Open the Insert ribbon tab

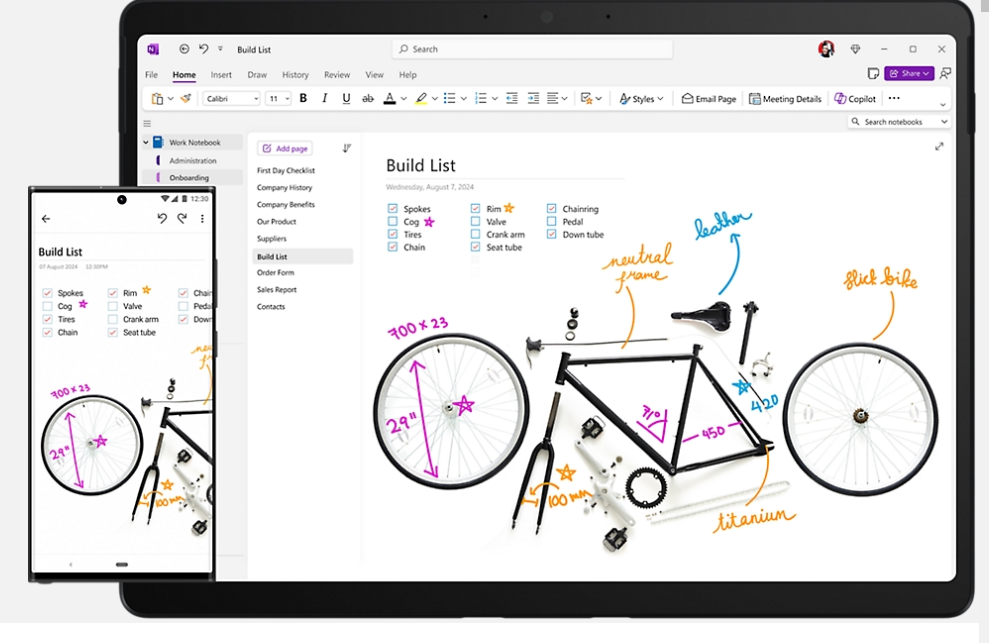pos(220,74)
